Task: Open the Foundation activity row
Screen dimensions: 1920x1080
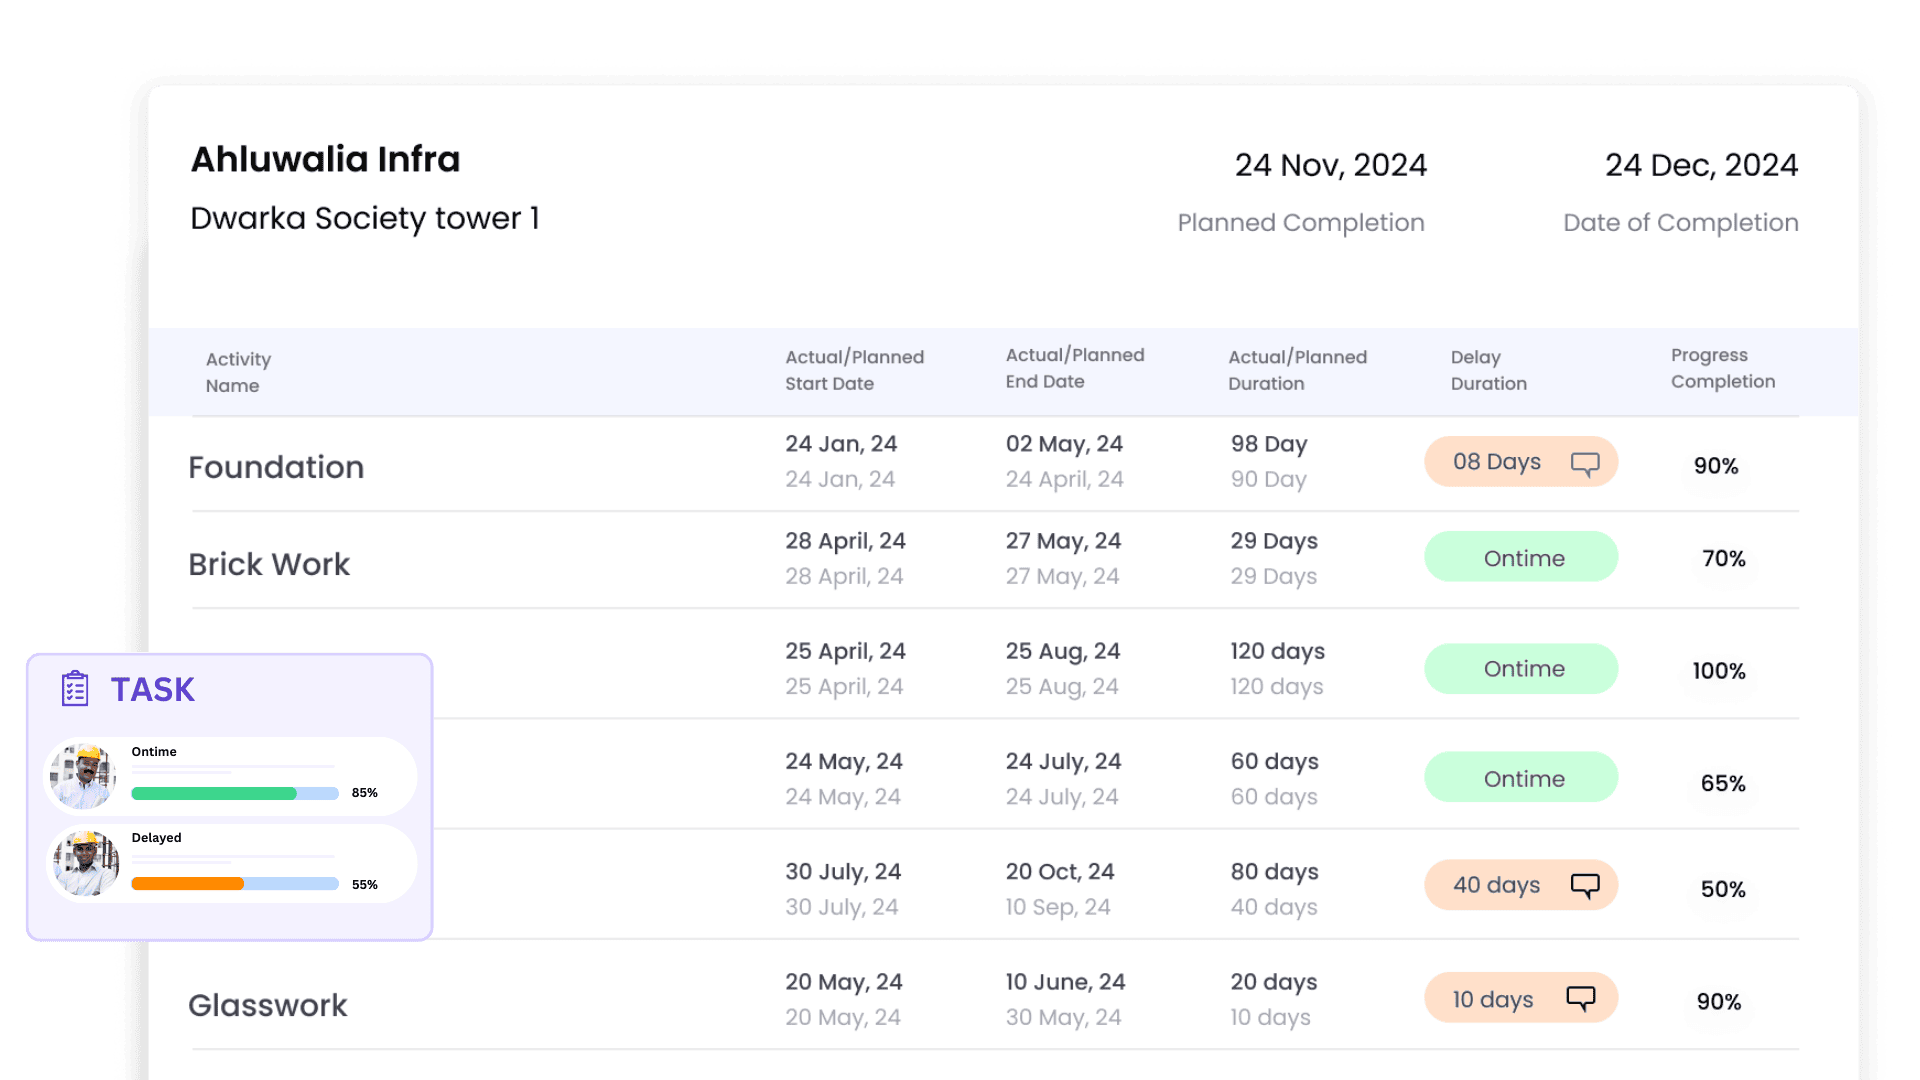Action: pyautogui.click(x=276, y=467)
